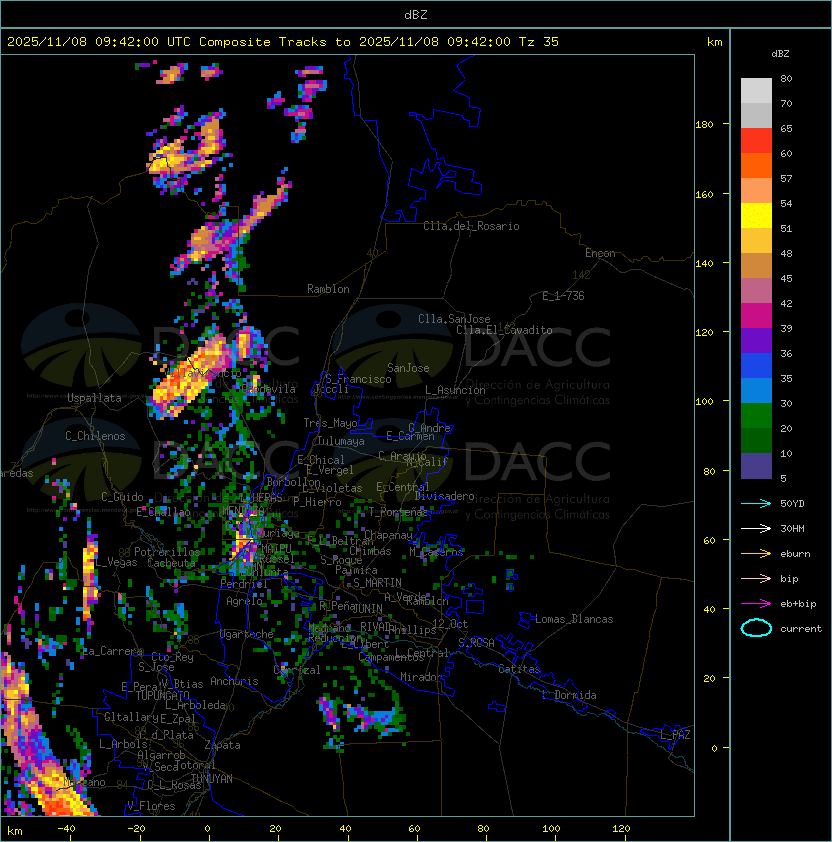The width and height of the screenshot is (832, 842).
Task: Click the 'Potrerillos' map label
Action: click(167, 552)
